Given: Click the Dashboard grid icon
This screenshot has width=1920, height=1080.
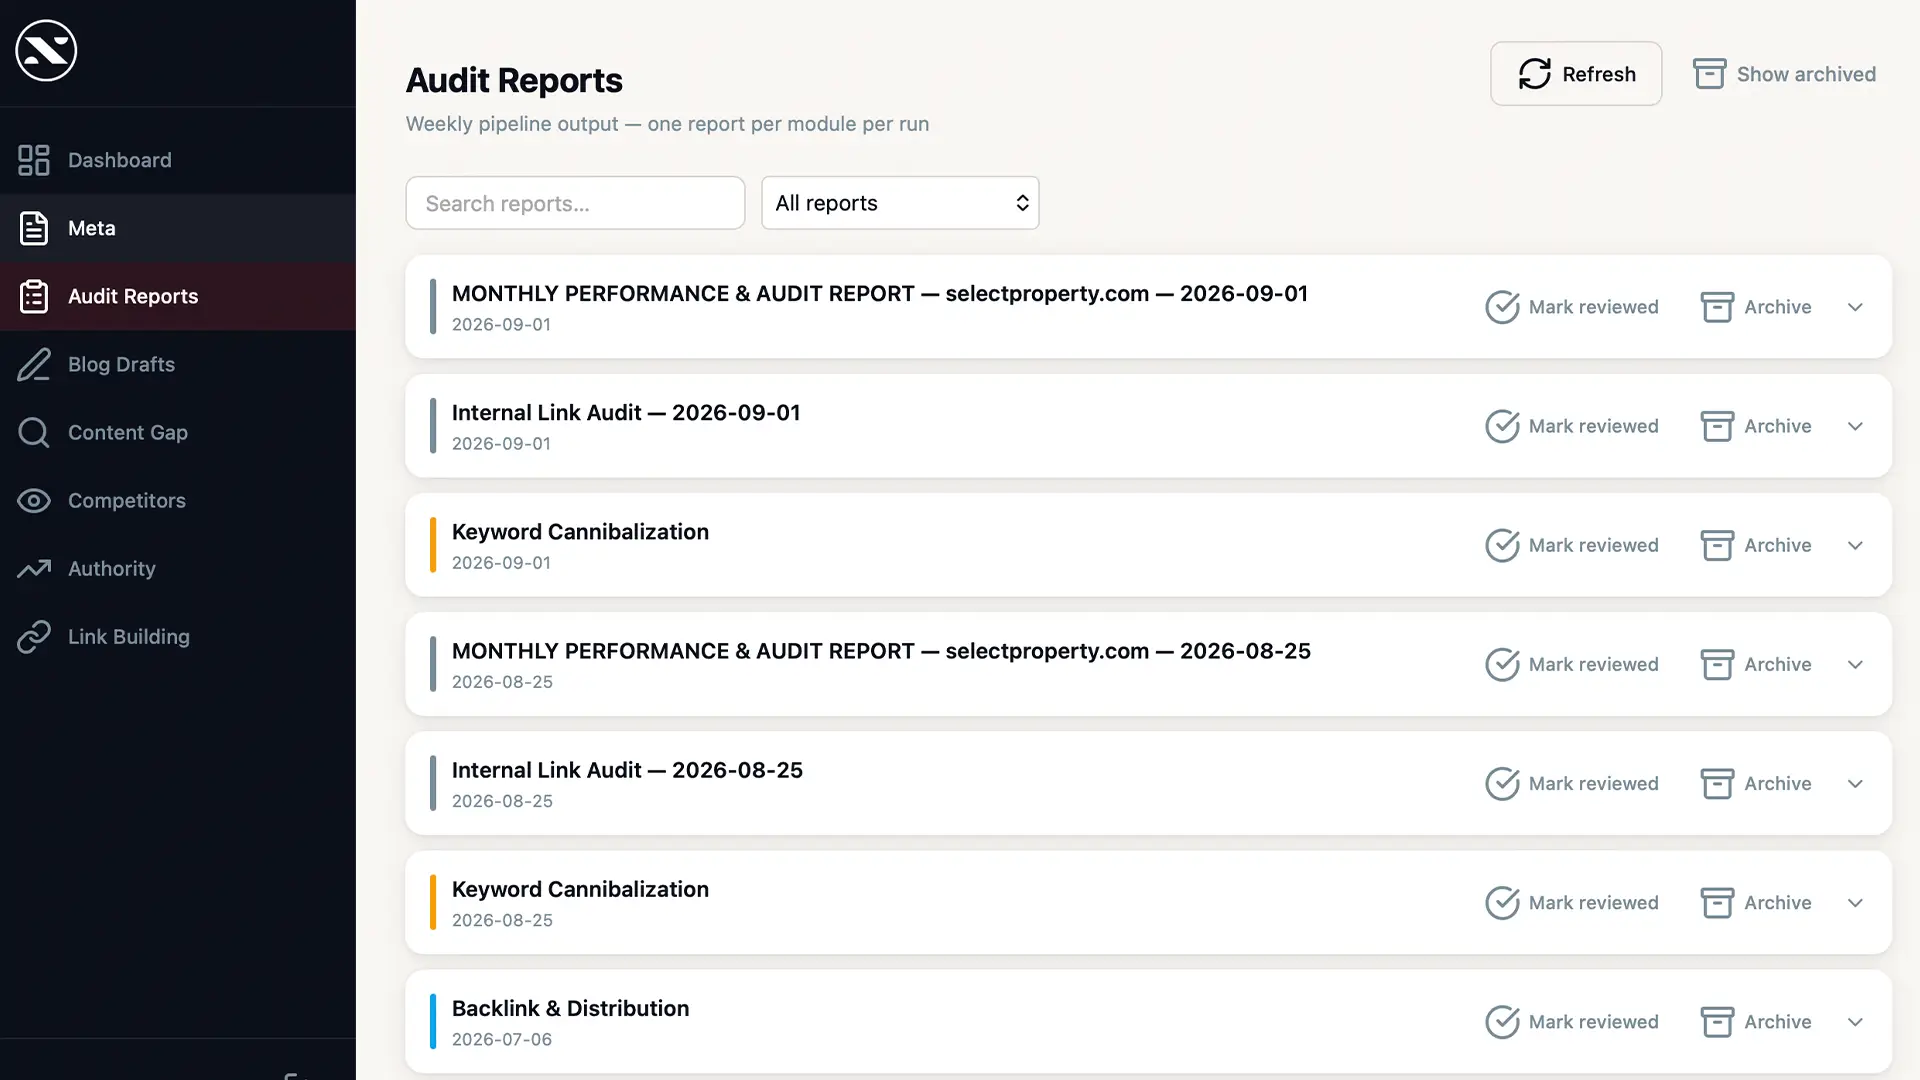Looking at the screenshot, I should (34, 160).
